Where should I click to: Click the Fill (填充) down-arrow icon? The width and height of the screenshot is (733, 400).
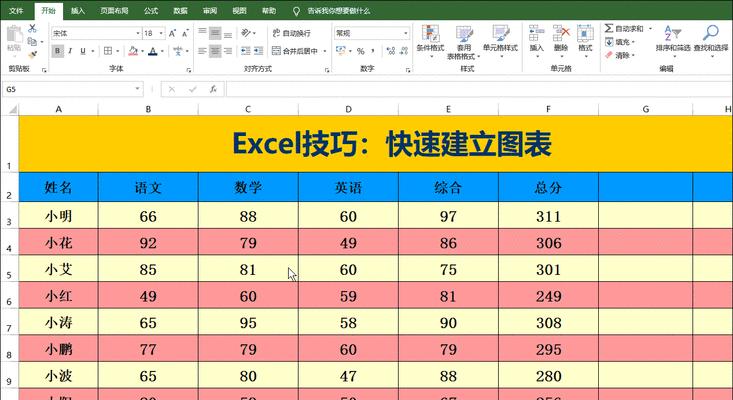coord(609,42)
